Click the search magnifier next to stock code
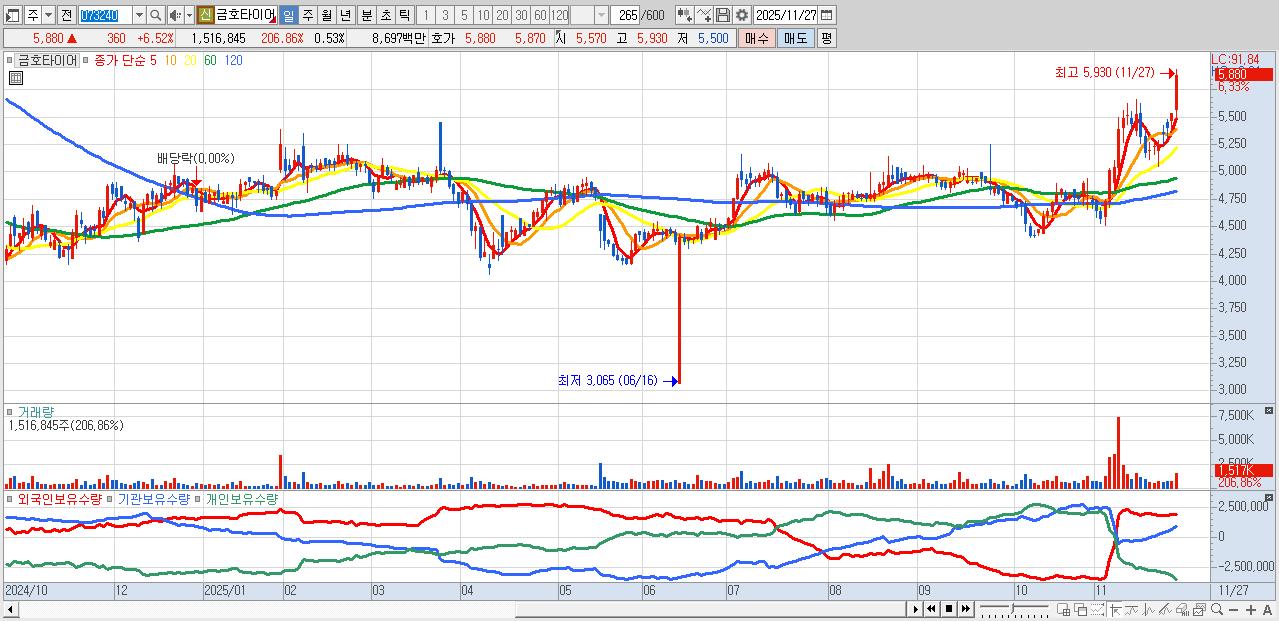The width and height of the screenshot is (1279, 621). pos(155,15)
